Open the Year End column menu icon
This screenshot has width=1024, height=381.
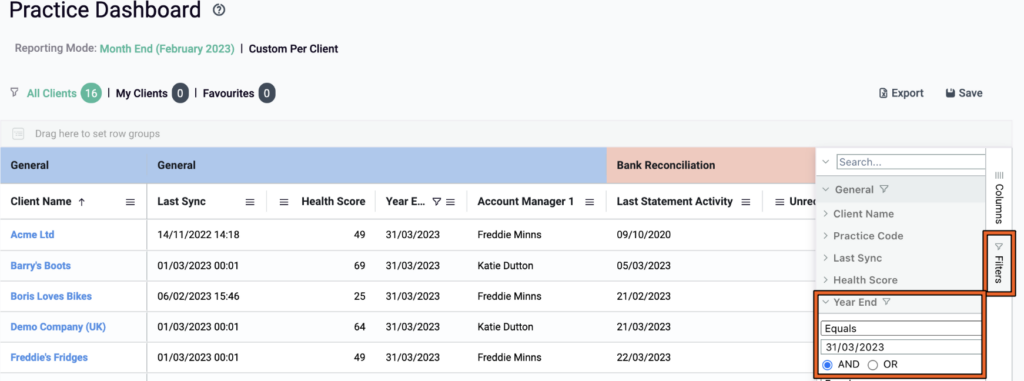pos(451,202)
